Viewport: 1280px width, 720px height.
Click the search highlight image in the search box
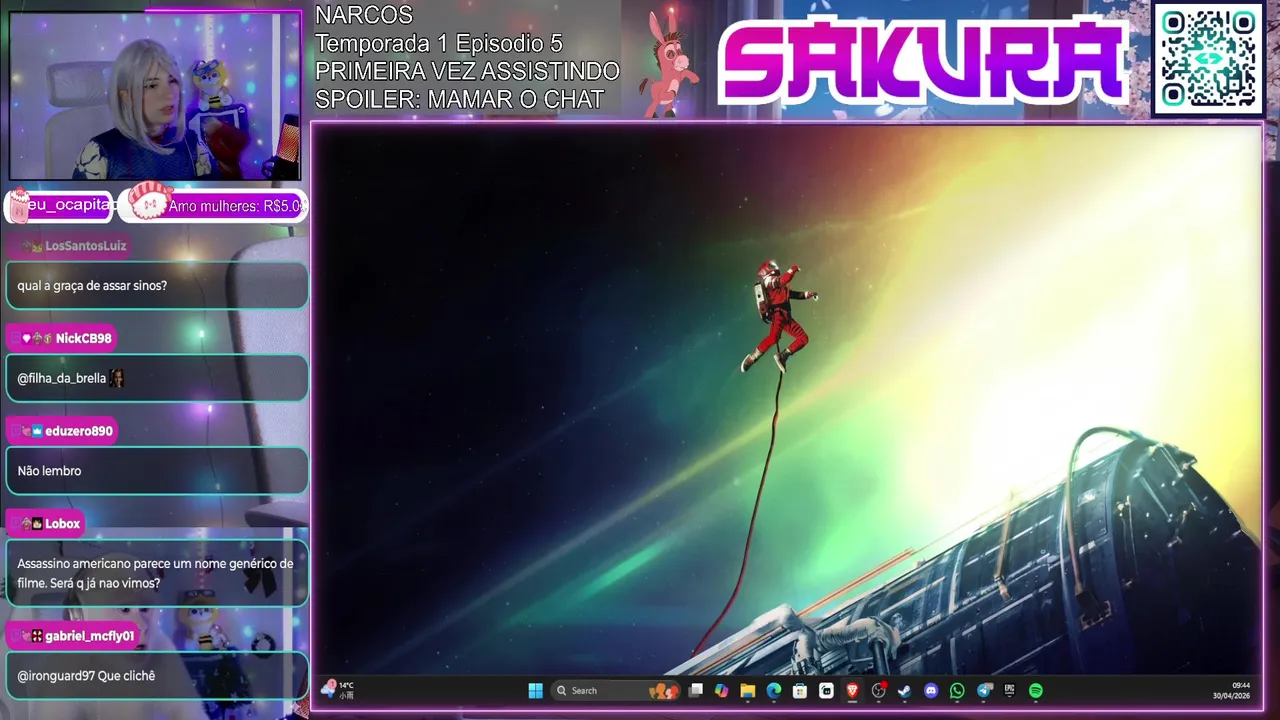(663, 690)
